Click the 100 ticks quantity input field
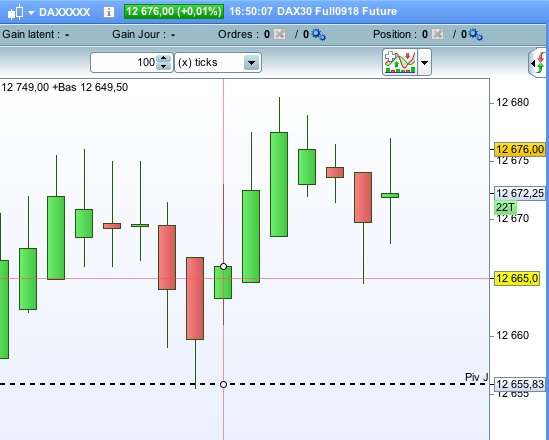The height and width of the screenshot is (440, 549). tap(124, 63)
